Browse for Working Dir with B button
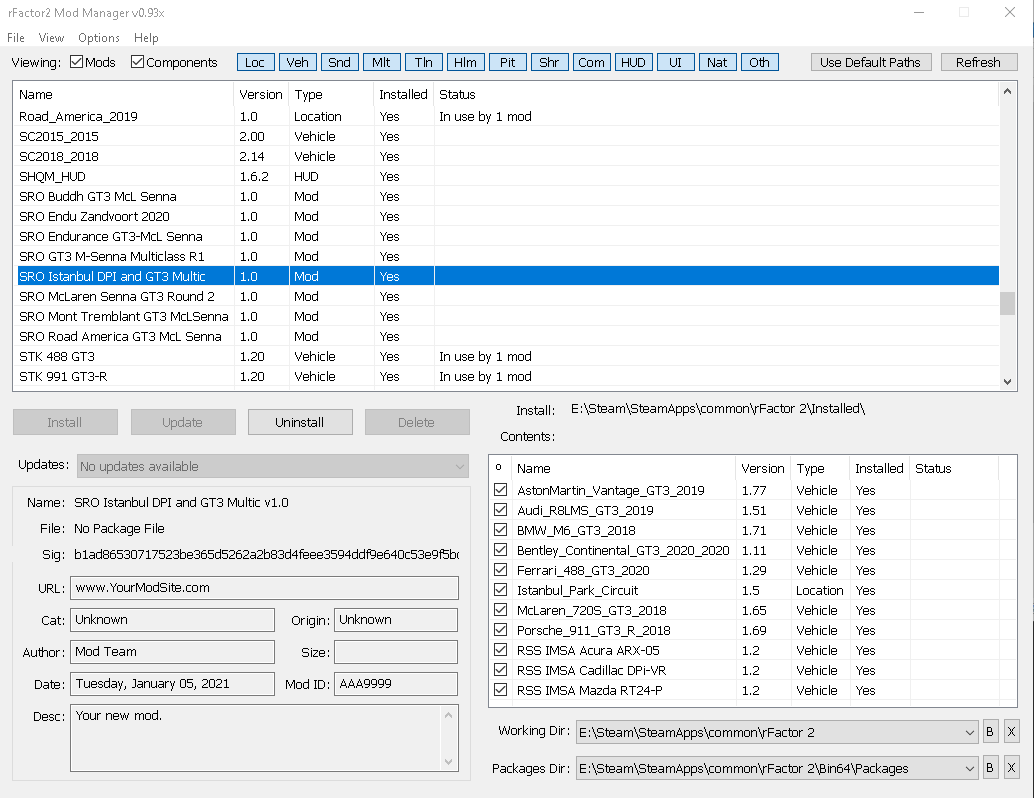This screenshot has height=798, width=1034. pos(990,731)
